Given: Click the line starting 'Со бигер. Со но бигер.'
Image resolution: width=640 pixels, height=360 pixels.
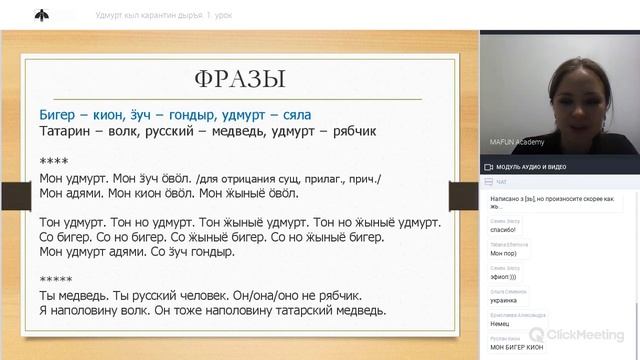Looking at the screenshot, I should point(212,237).
